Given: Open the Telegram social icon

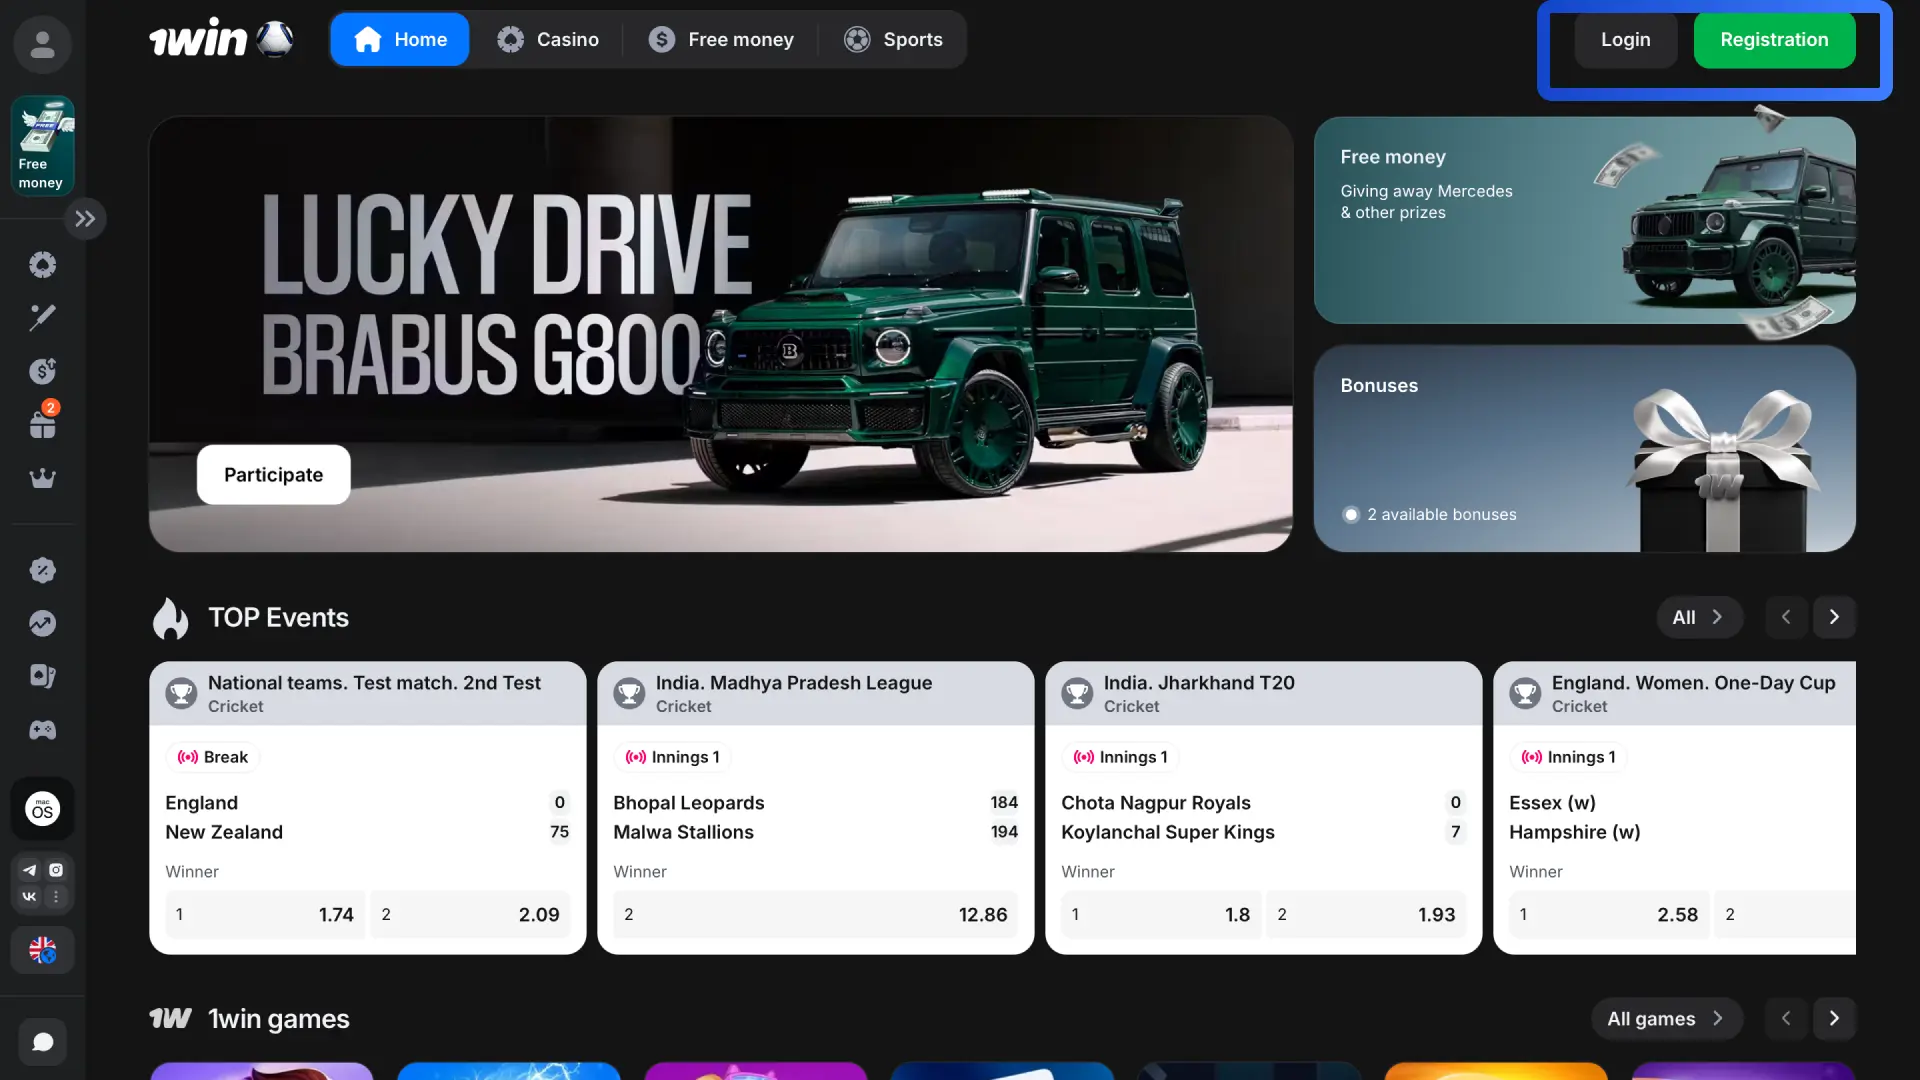Looking at the screenshot, I should 29,870.
